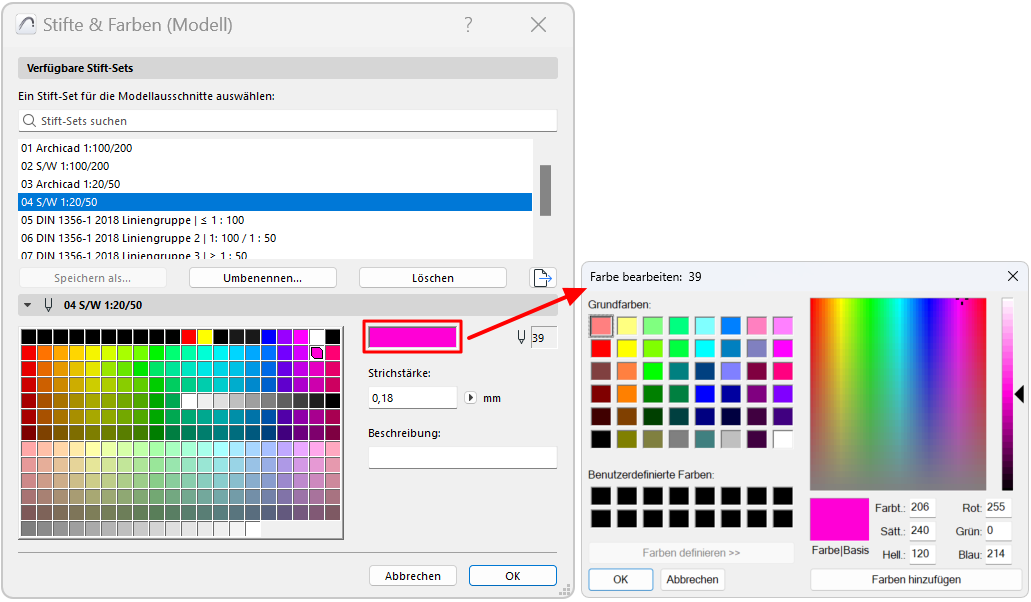Click the Umbenennen button
1031x602 pixels.
(262, 278)
